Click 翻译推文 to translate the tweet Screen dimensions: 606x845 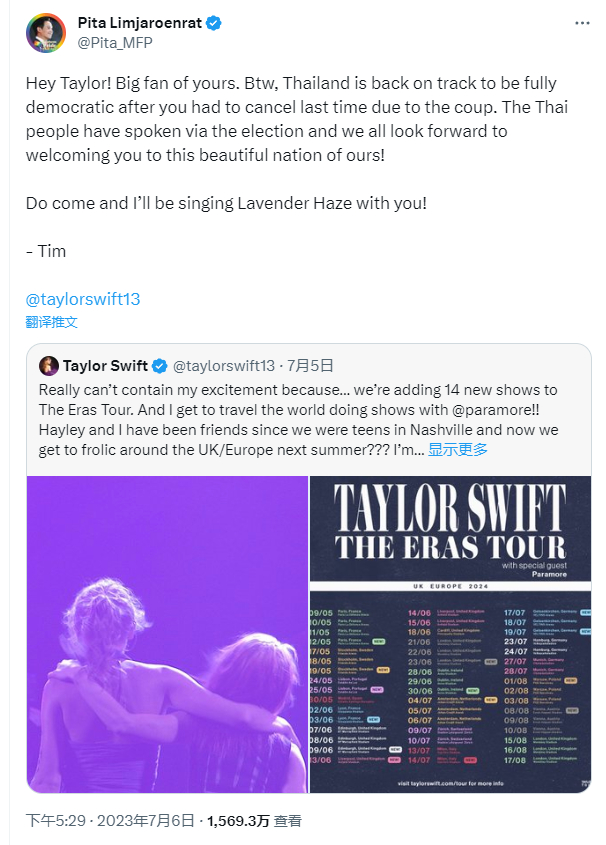click(x=51, y=322)
